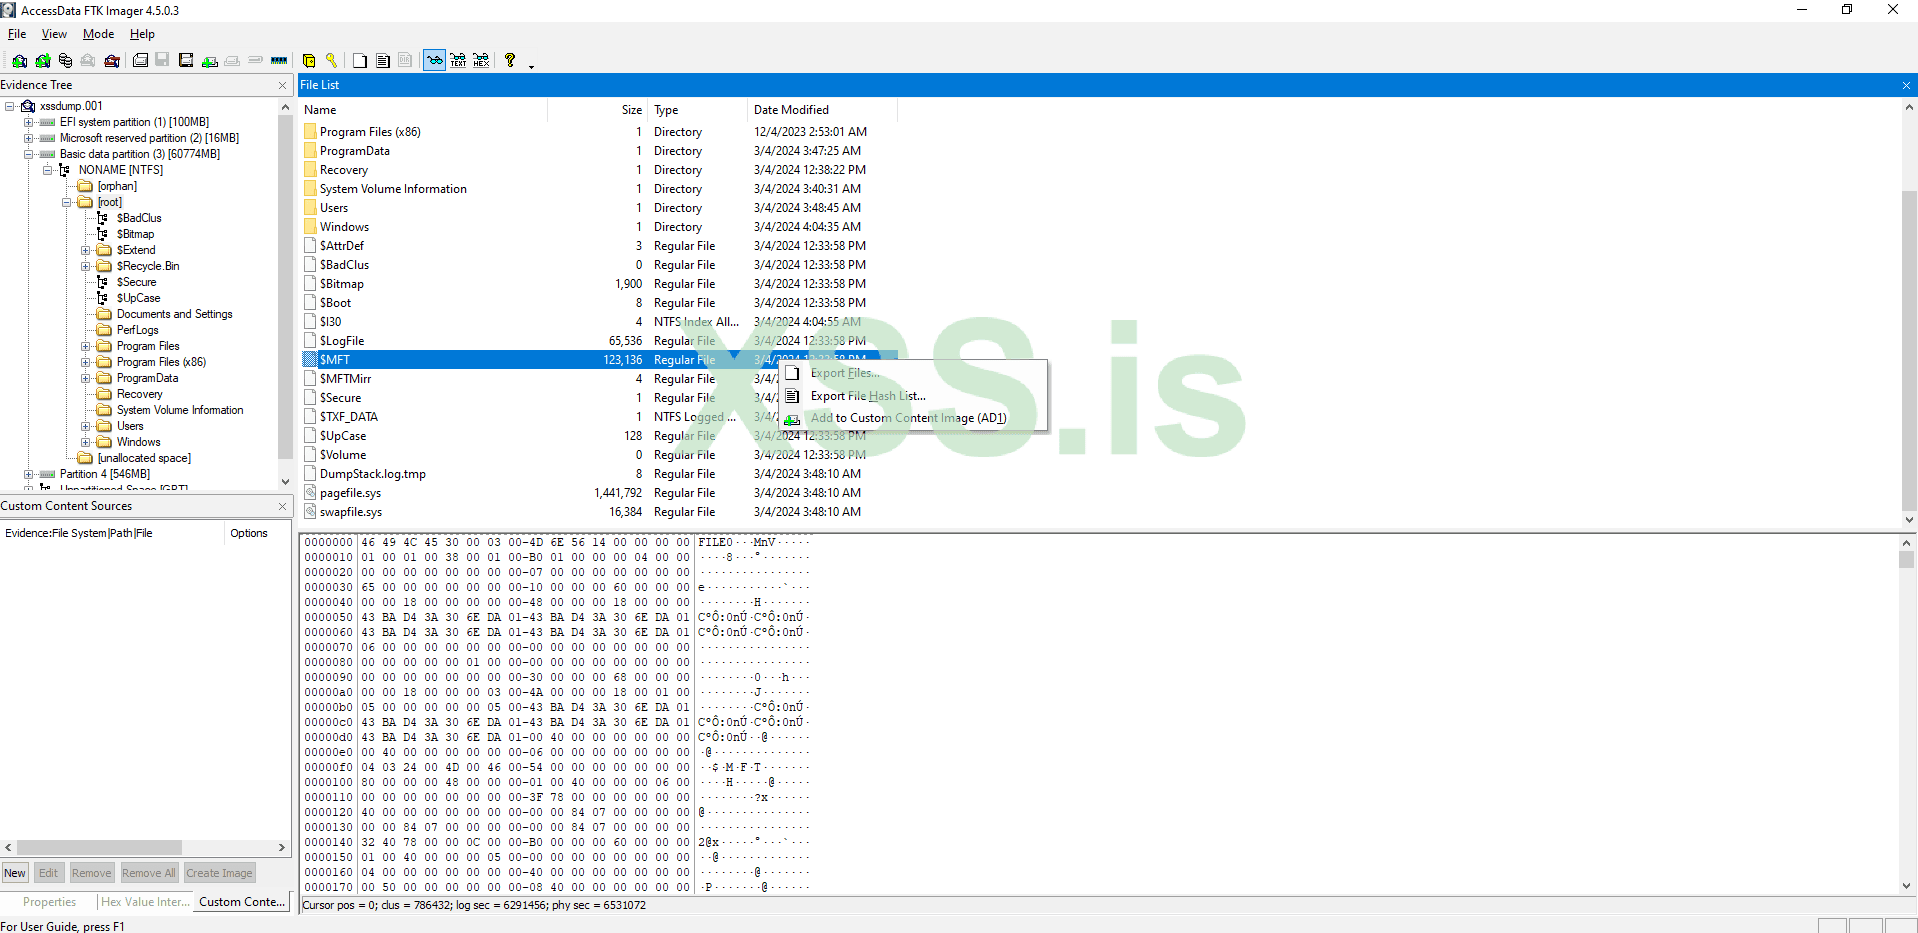Collapse the Basic data partition node
The image size is (1918, 933).
29,154
